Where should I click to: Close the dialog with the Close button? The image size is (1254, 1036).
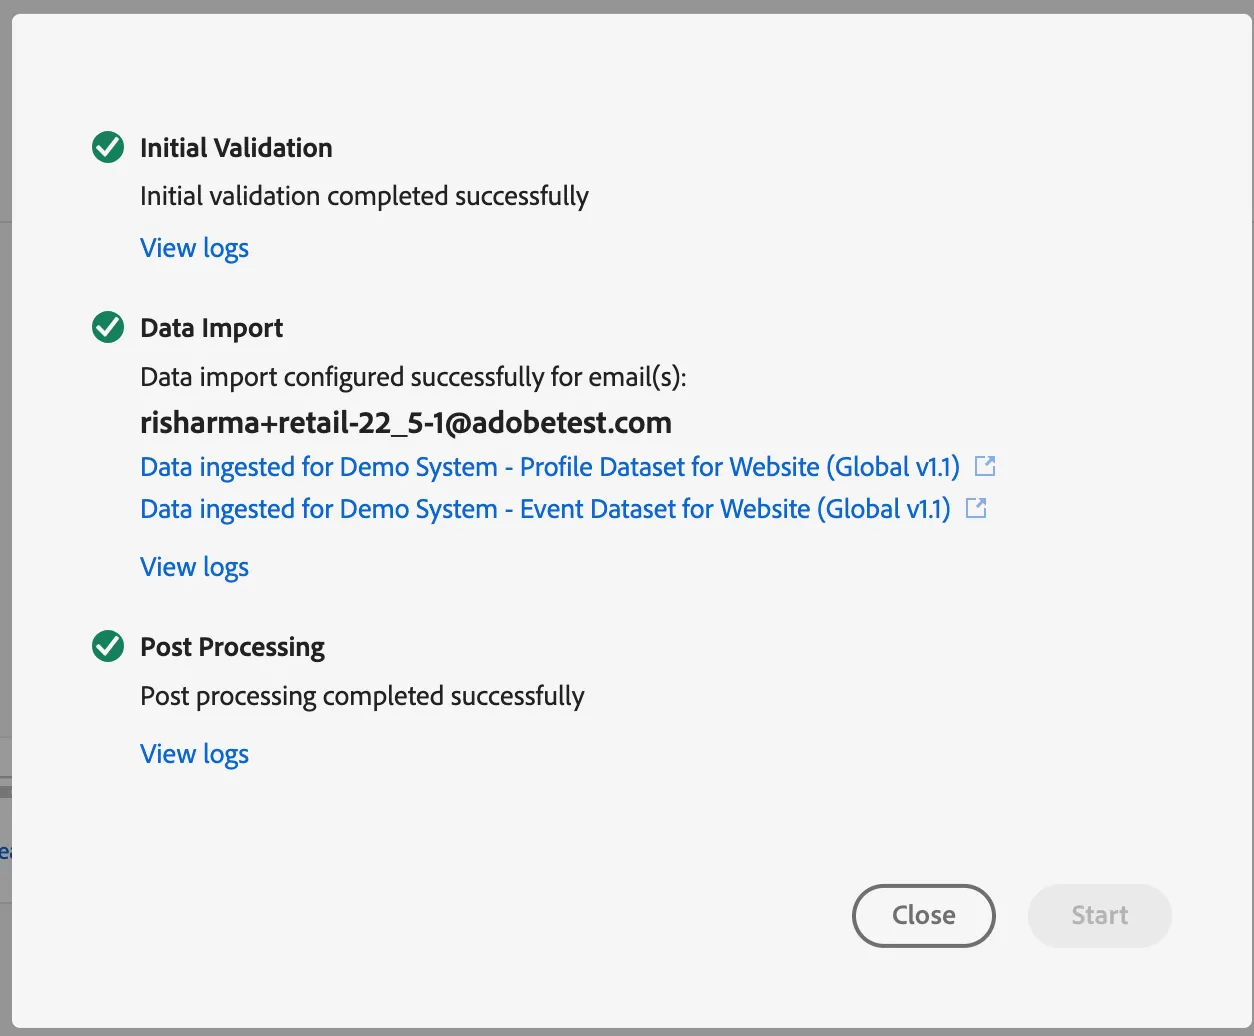coord(924,915)
